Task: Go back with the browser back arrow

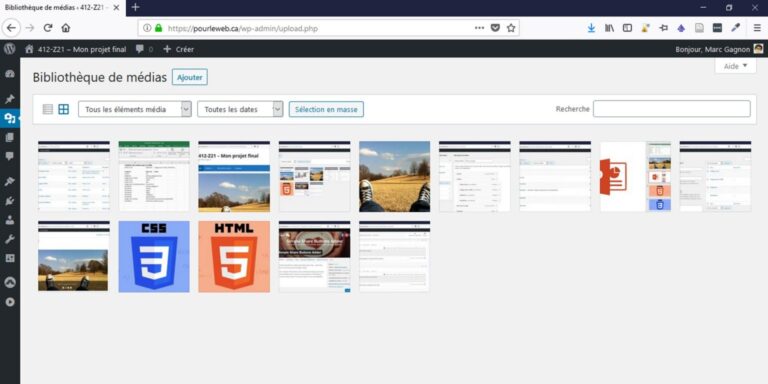Action: (x=11, y=28)
